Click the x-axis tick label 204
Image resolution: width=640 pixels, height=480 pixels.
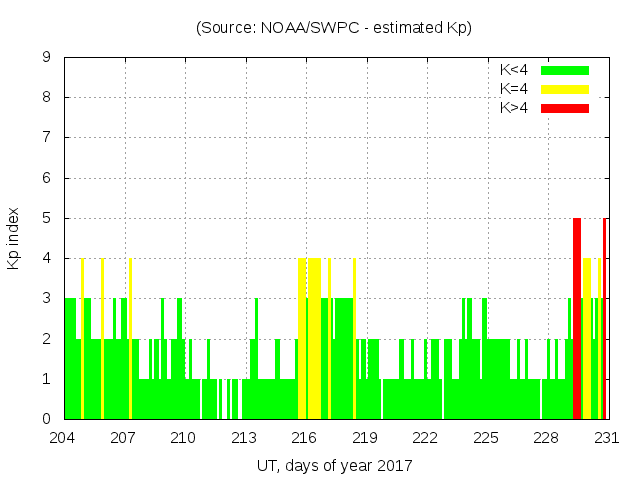tap(63, 438)
